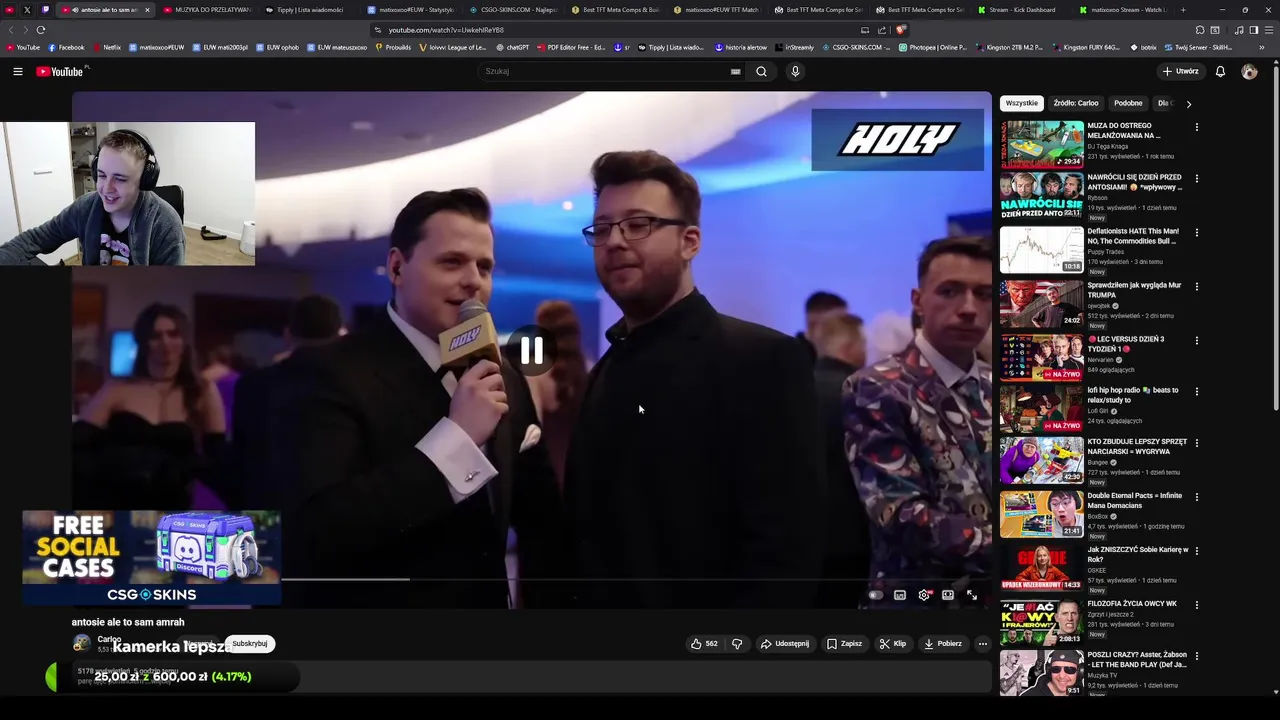Open more actions below the video
The image size is (1280, 720).
pos(983,644)
